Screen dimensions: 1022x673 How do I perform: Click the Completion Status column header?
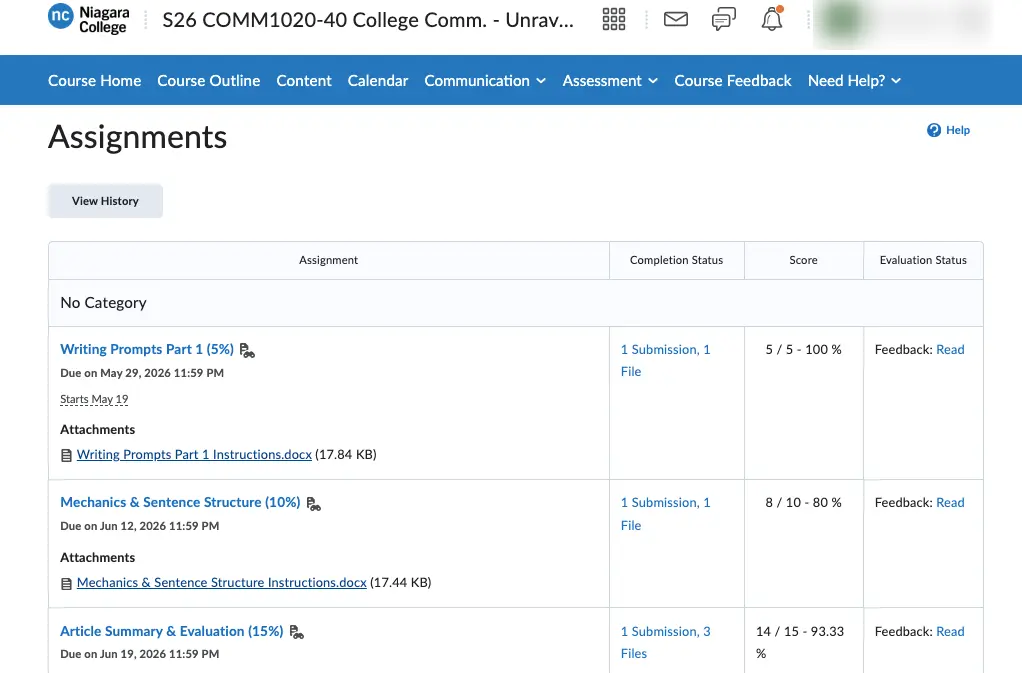tap(676, 260)
